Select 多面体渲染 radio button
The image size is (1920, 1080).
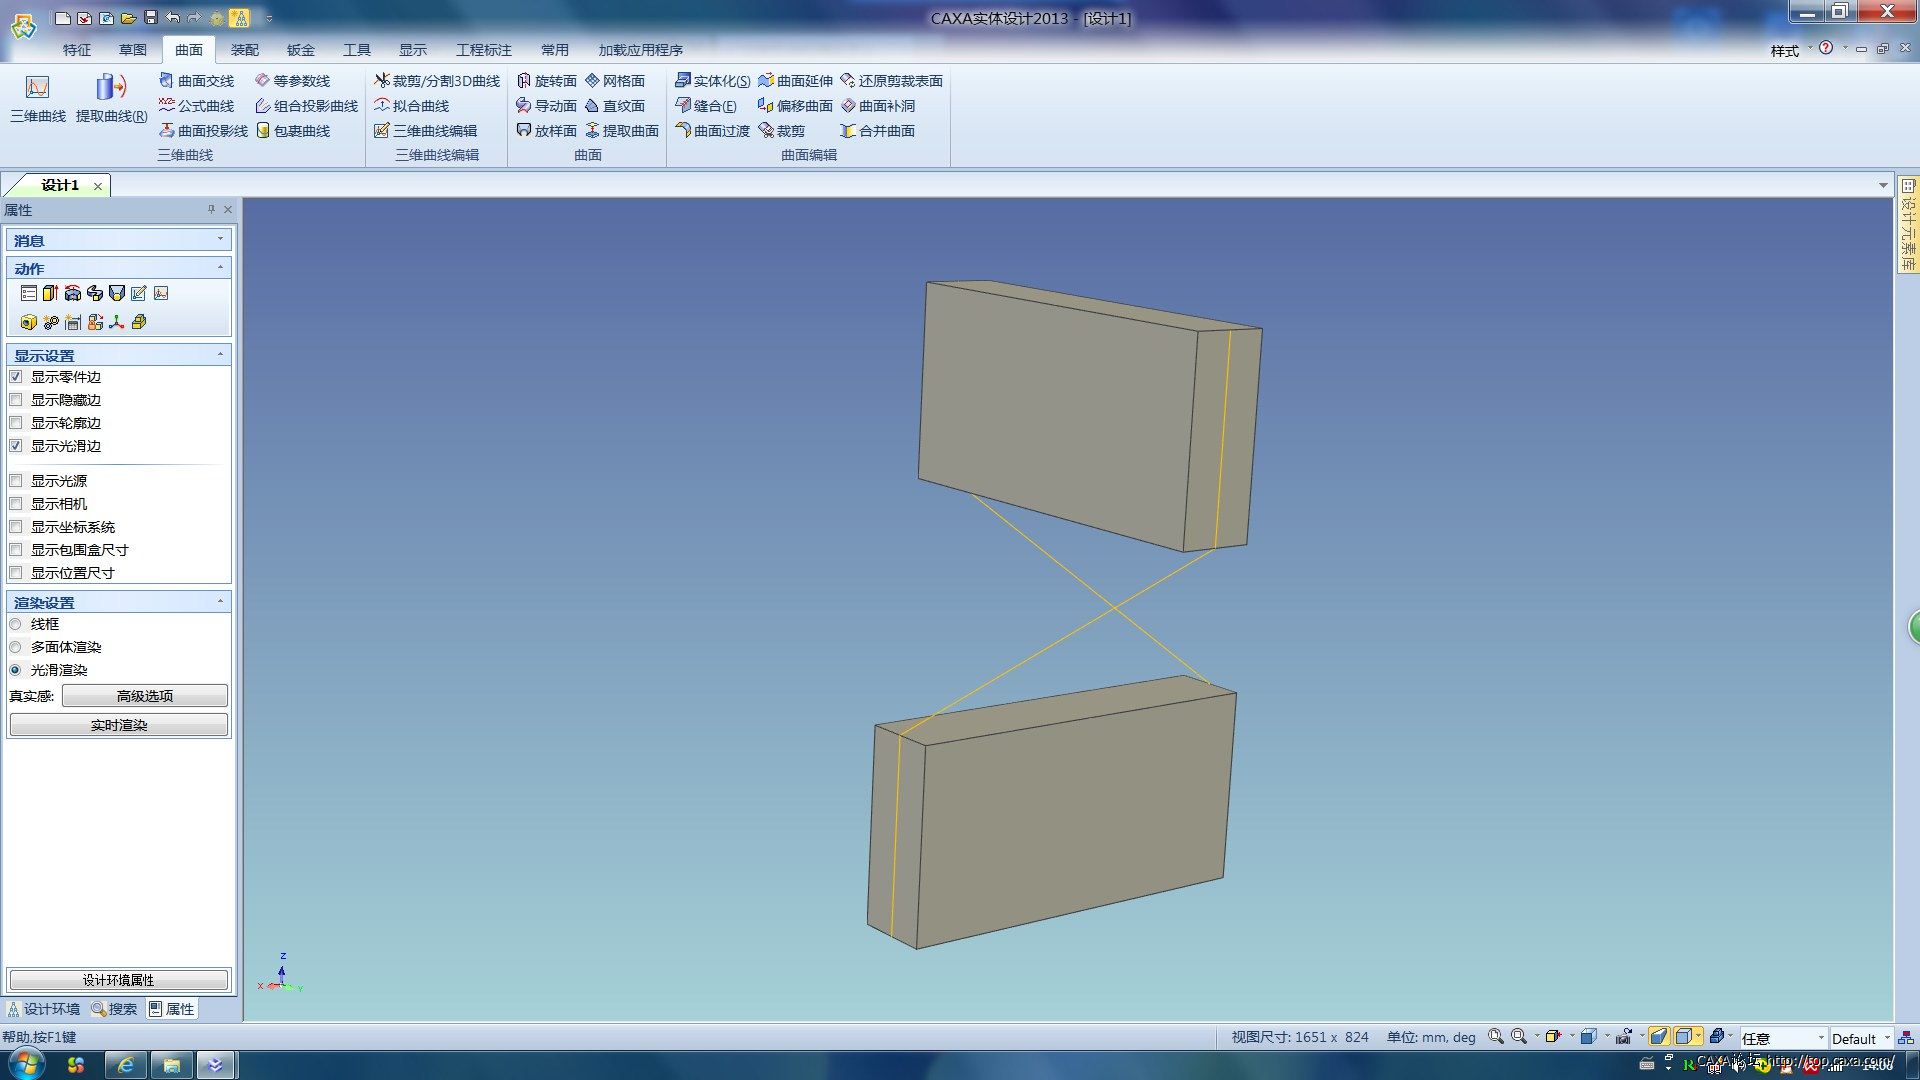(16, 647)
